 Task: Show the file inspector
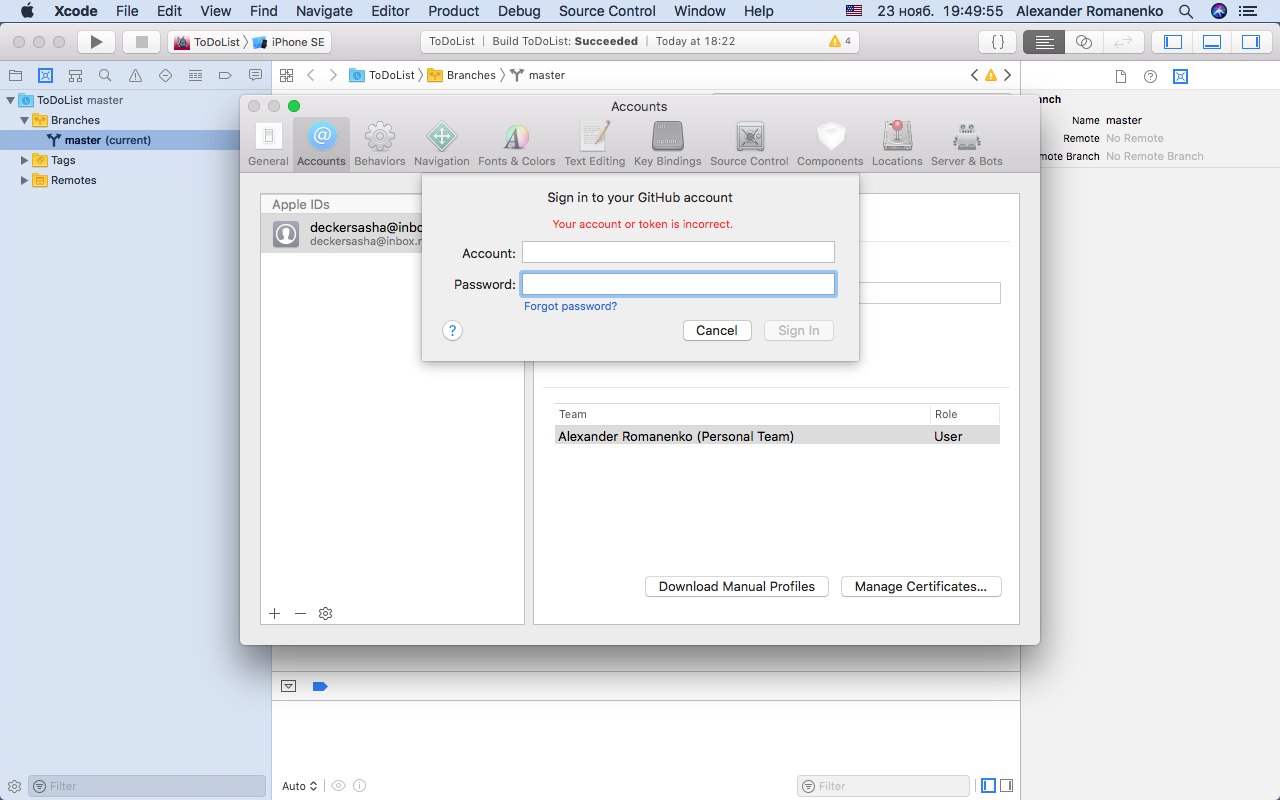(x=1121, y=76)
